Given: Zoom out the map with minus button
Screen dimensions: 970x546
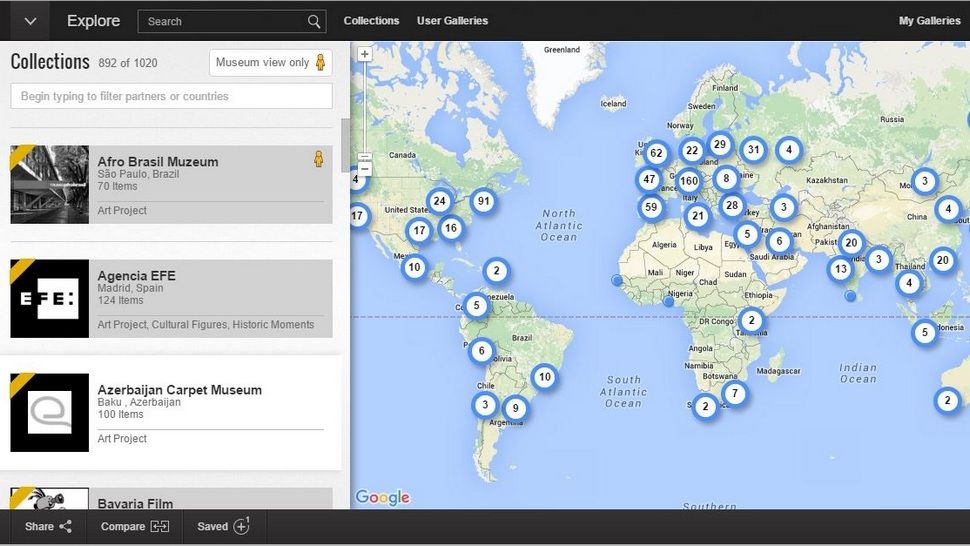Looking at the screenshot, I should pyautogui.click(x=365, y=169).
